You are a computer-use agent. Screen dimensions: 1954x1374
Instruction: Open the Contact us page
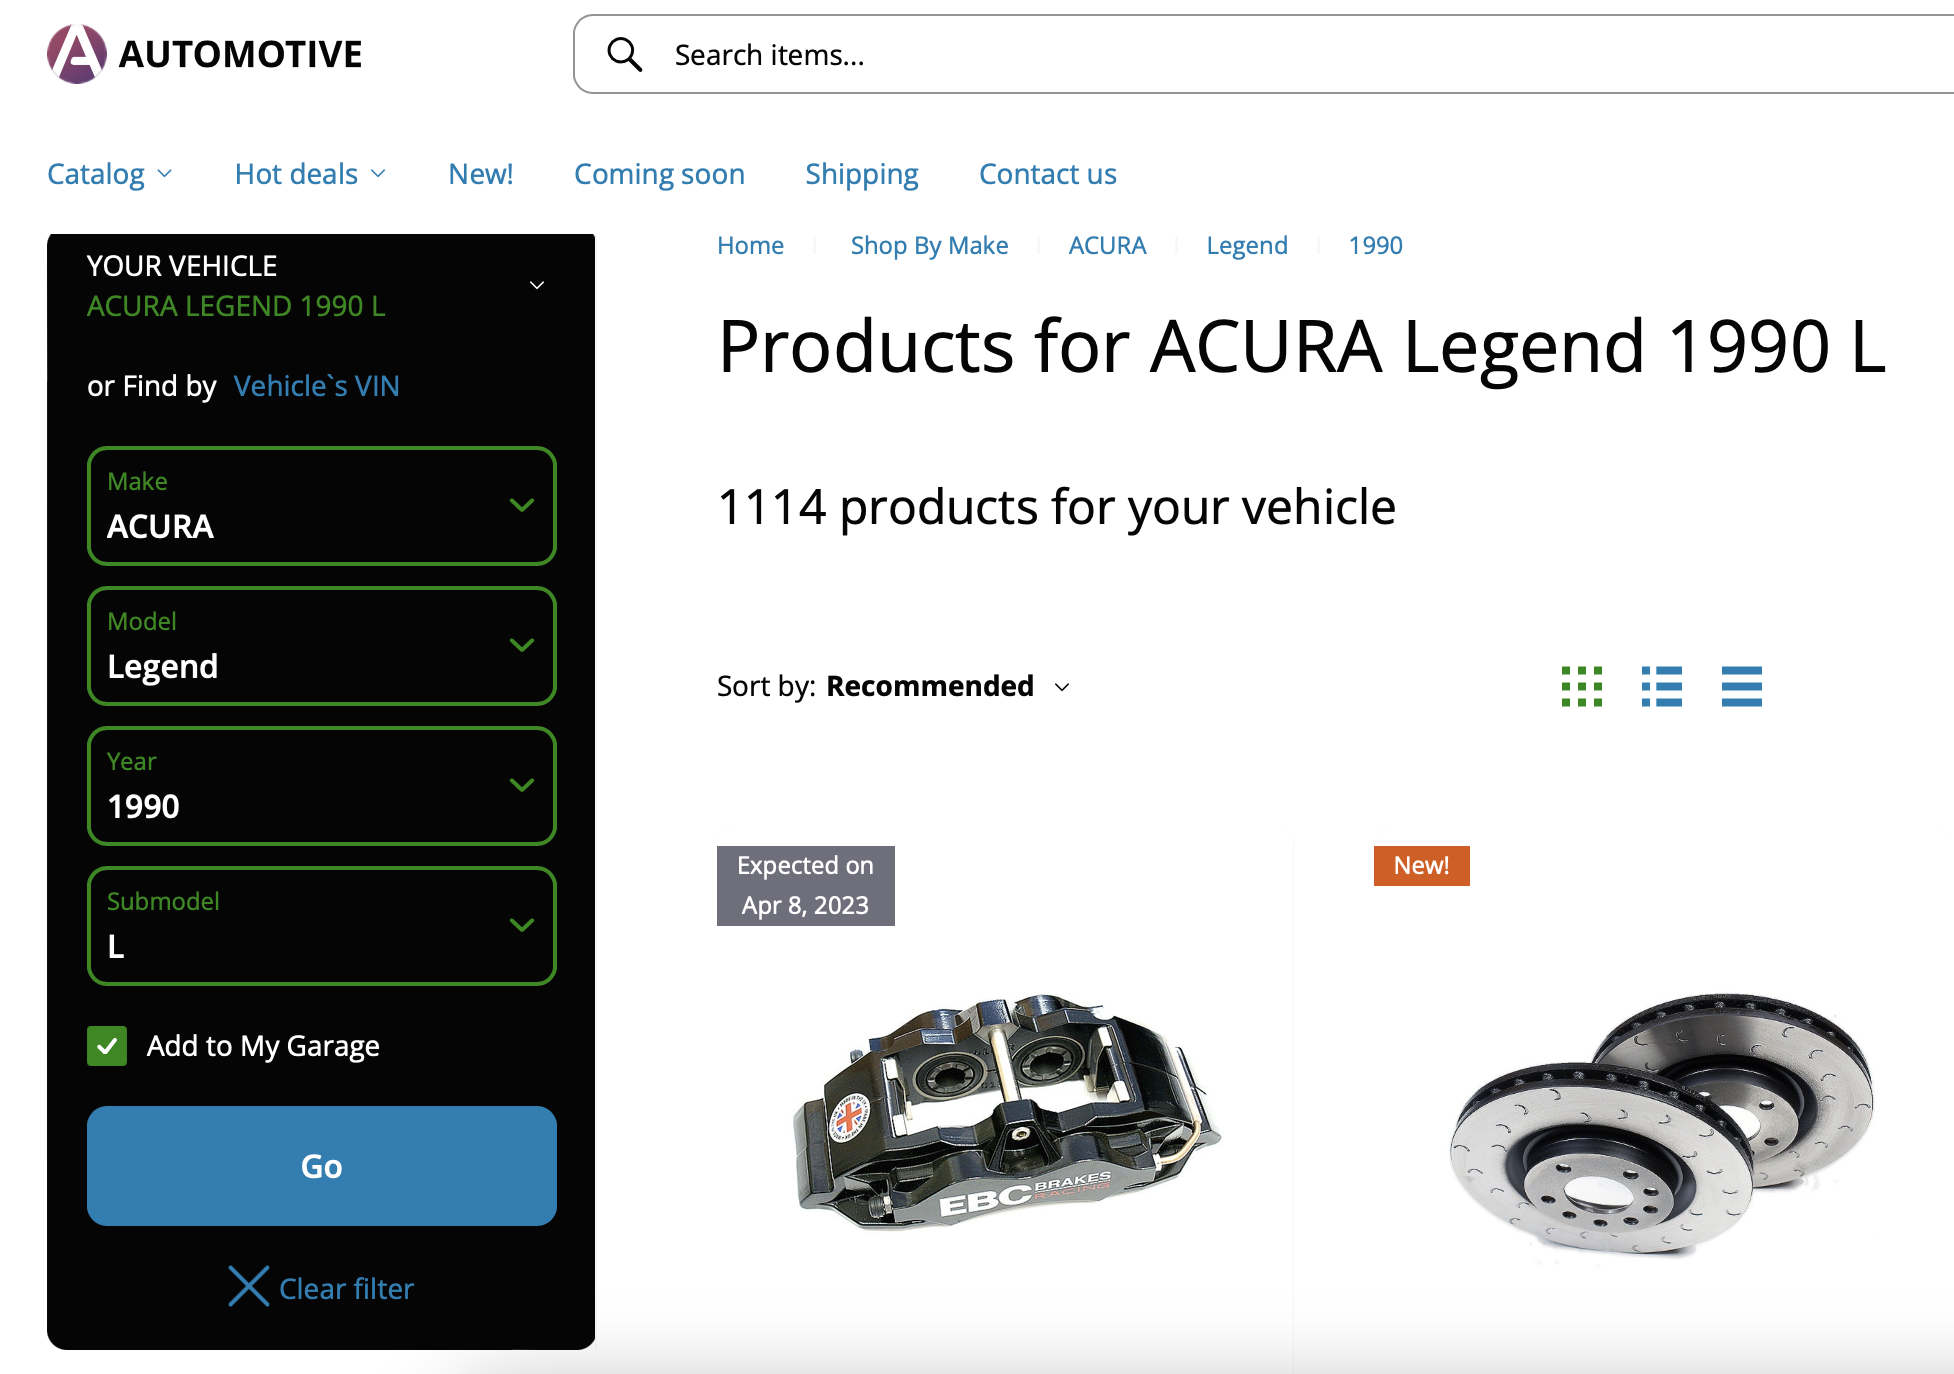pos(1048,174)
